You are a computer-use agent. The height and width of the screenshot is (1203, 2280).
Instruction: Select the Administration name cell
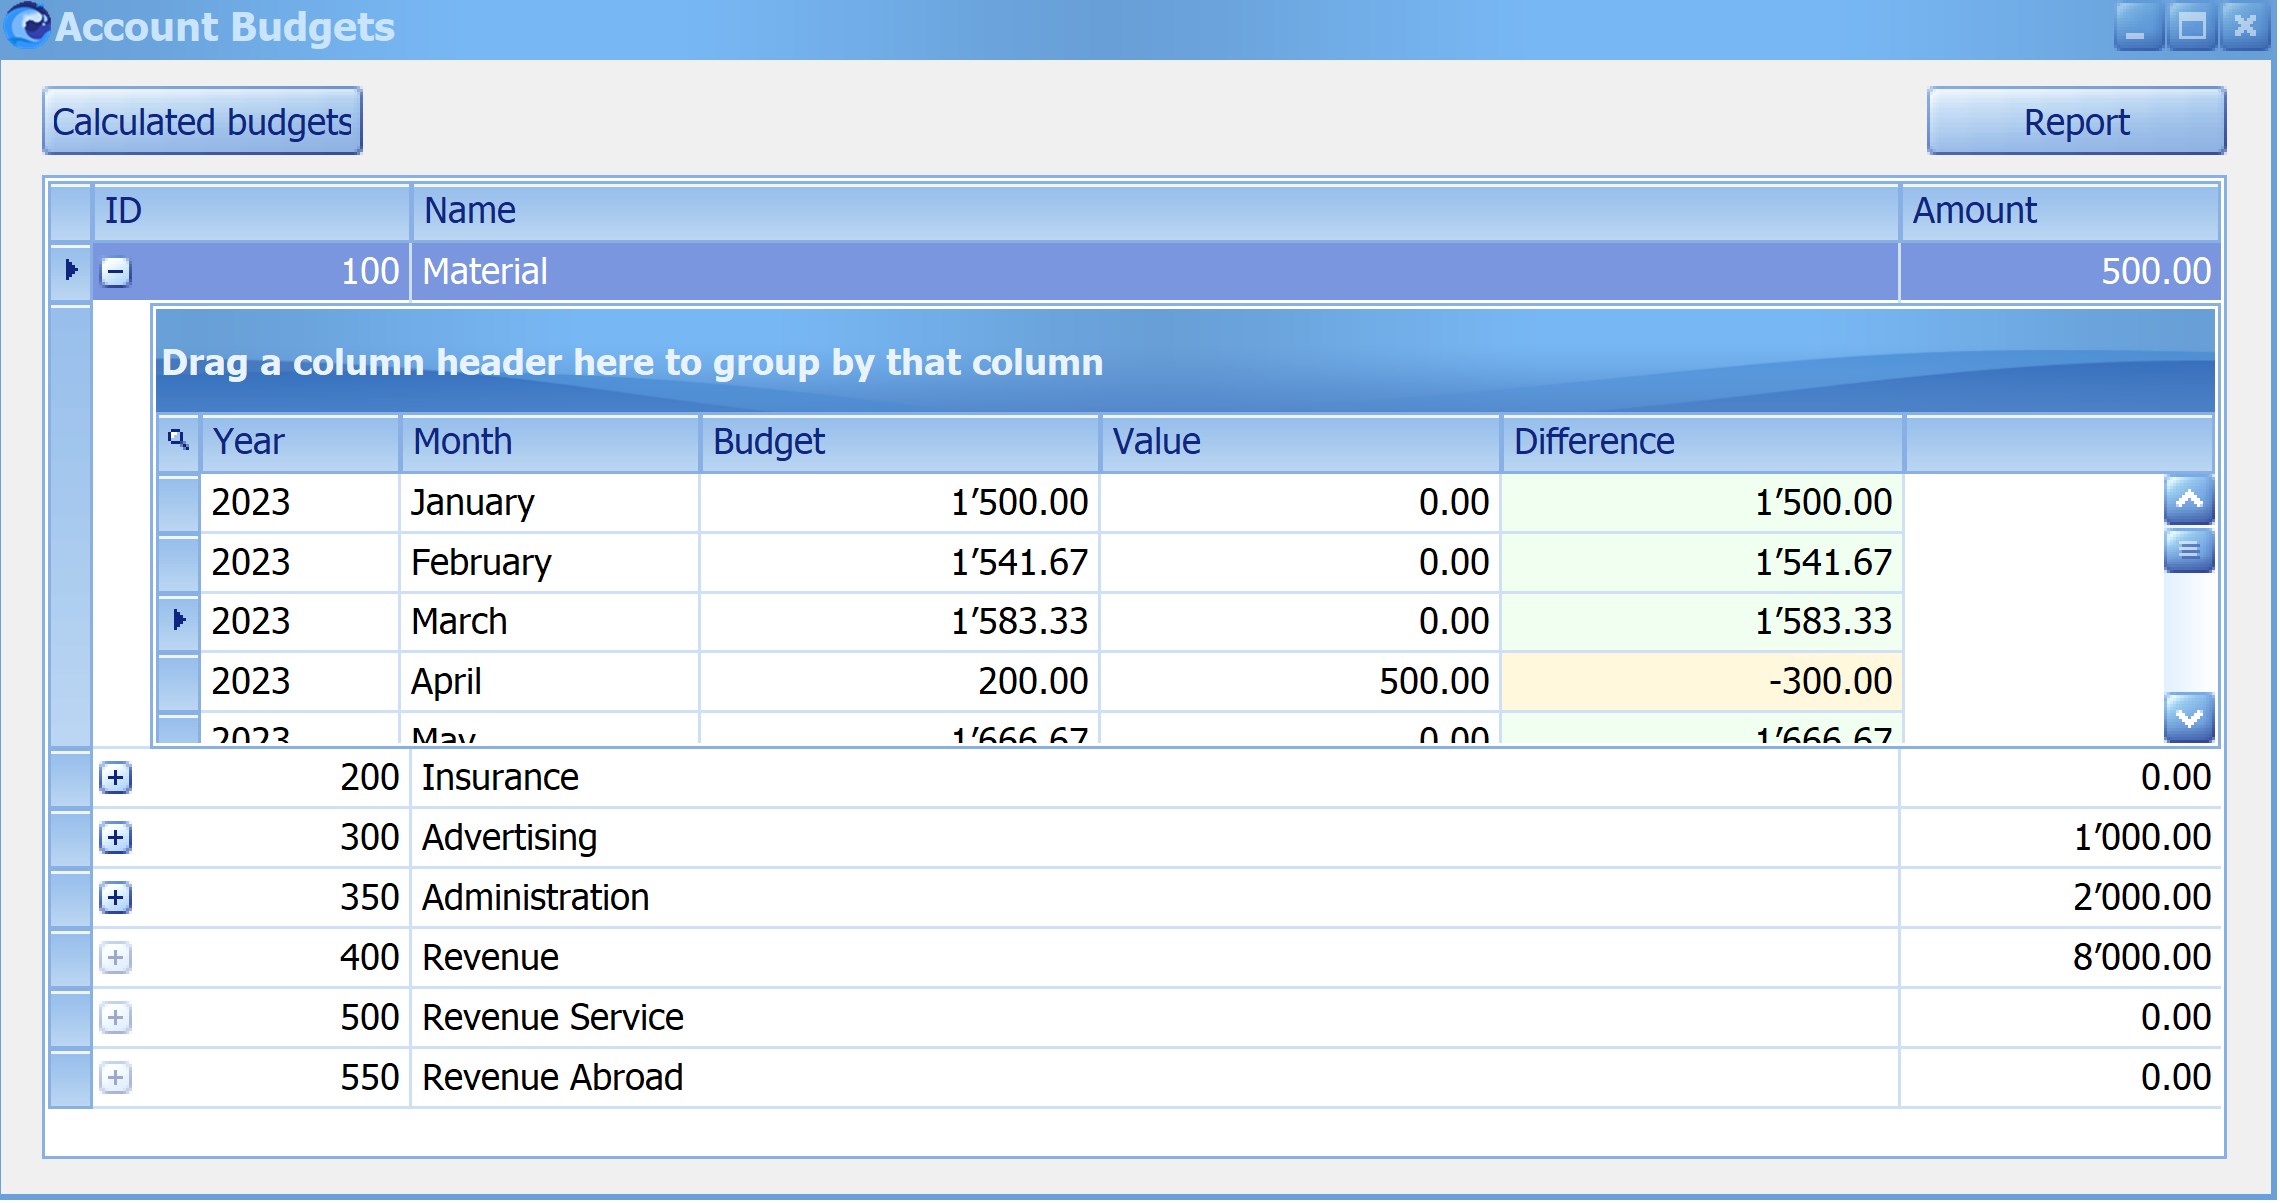(x=1155, y=898)
